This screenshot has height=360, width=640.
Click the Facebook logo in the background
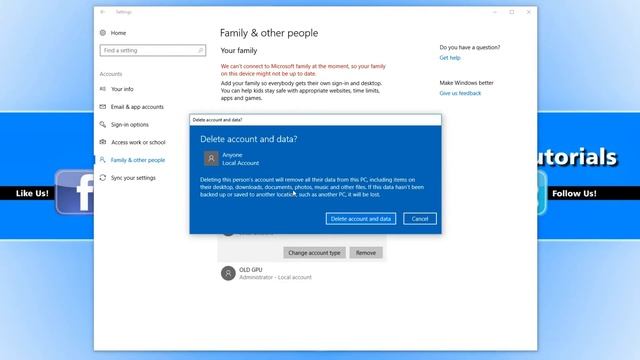[x=75, y=192]
